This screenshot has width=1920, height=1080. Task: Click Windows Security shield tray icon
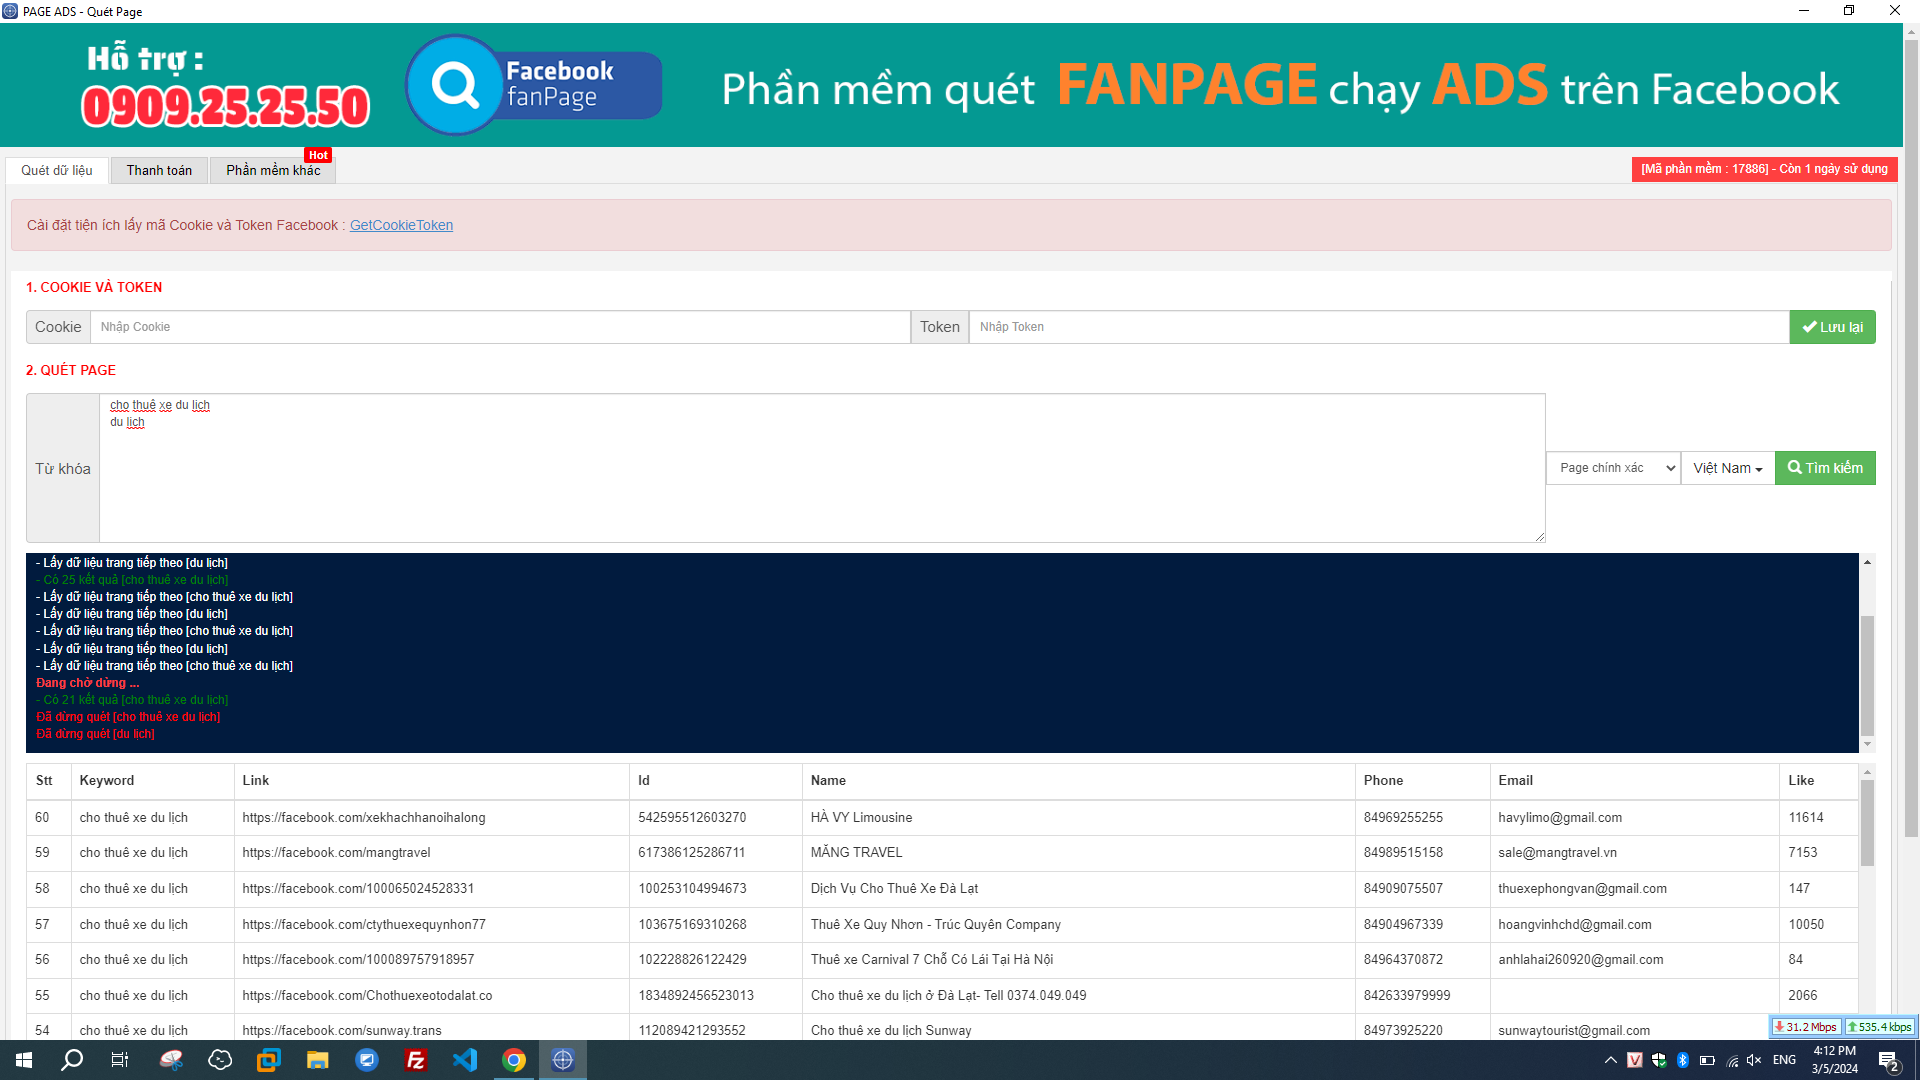pyautogui.click(x=1659, y=1060)
